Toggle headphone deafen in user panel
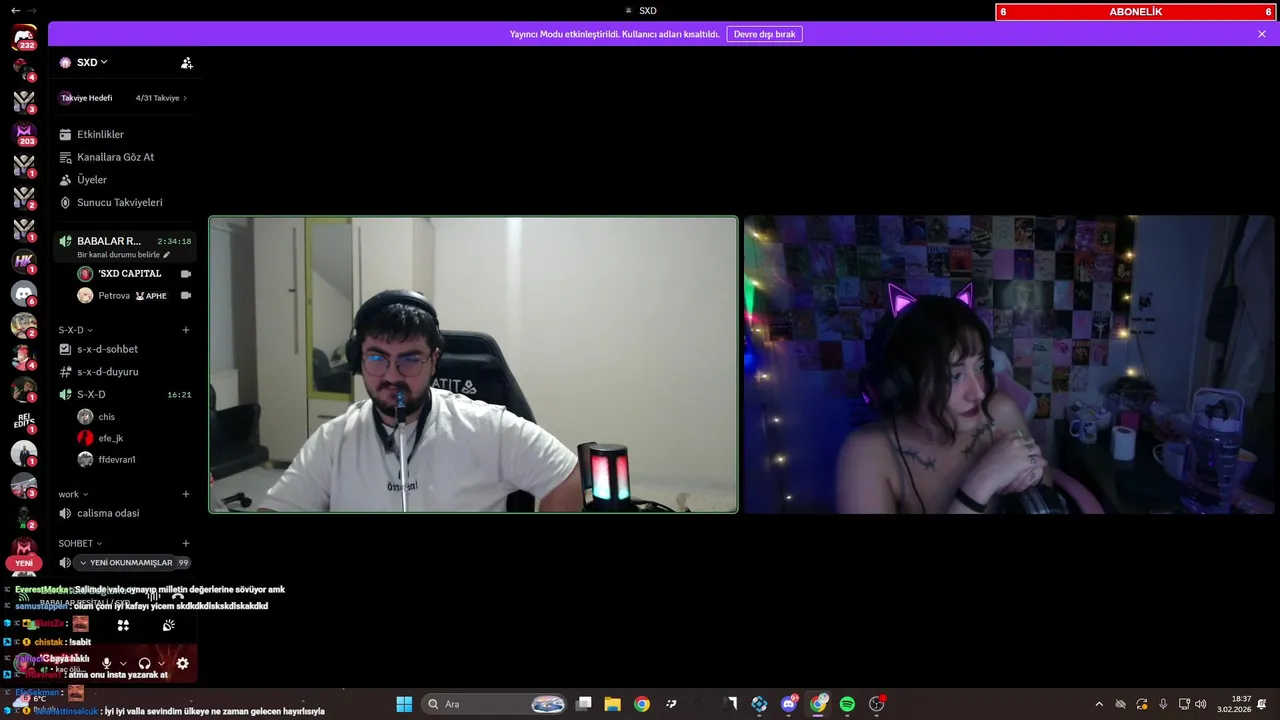This screenshot has height=720, width=1280. point(144,663)
